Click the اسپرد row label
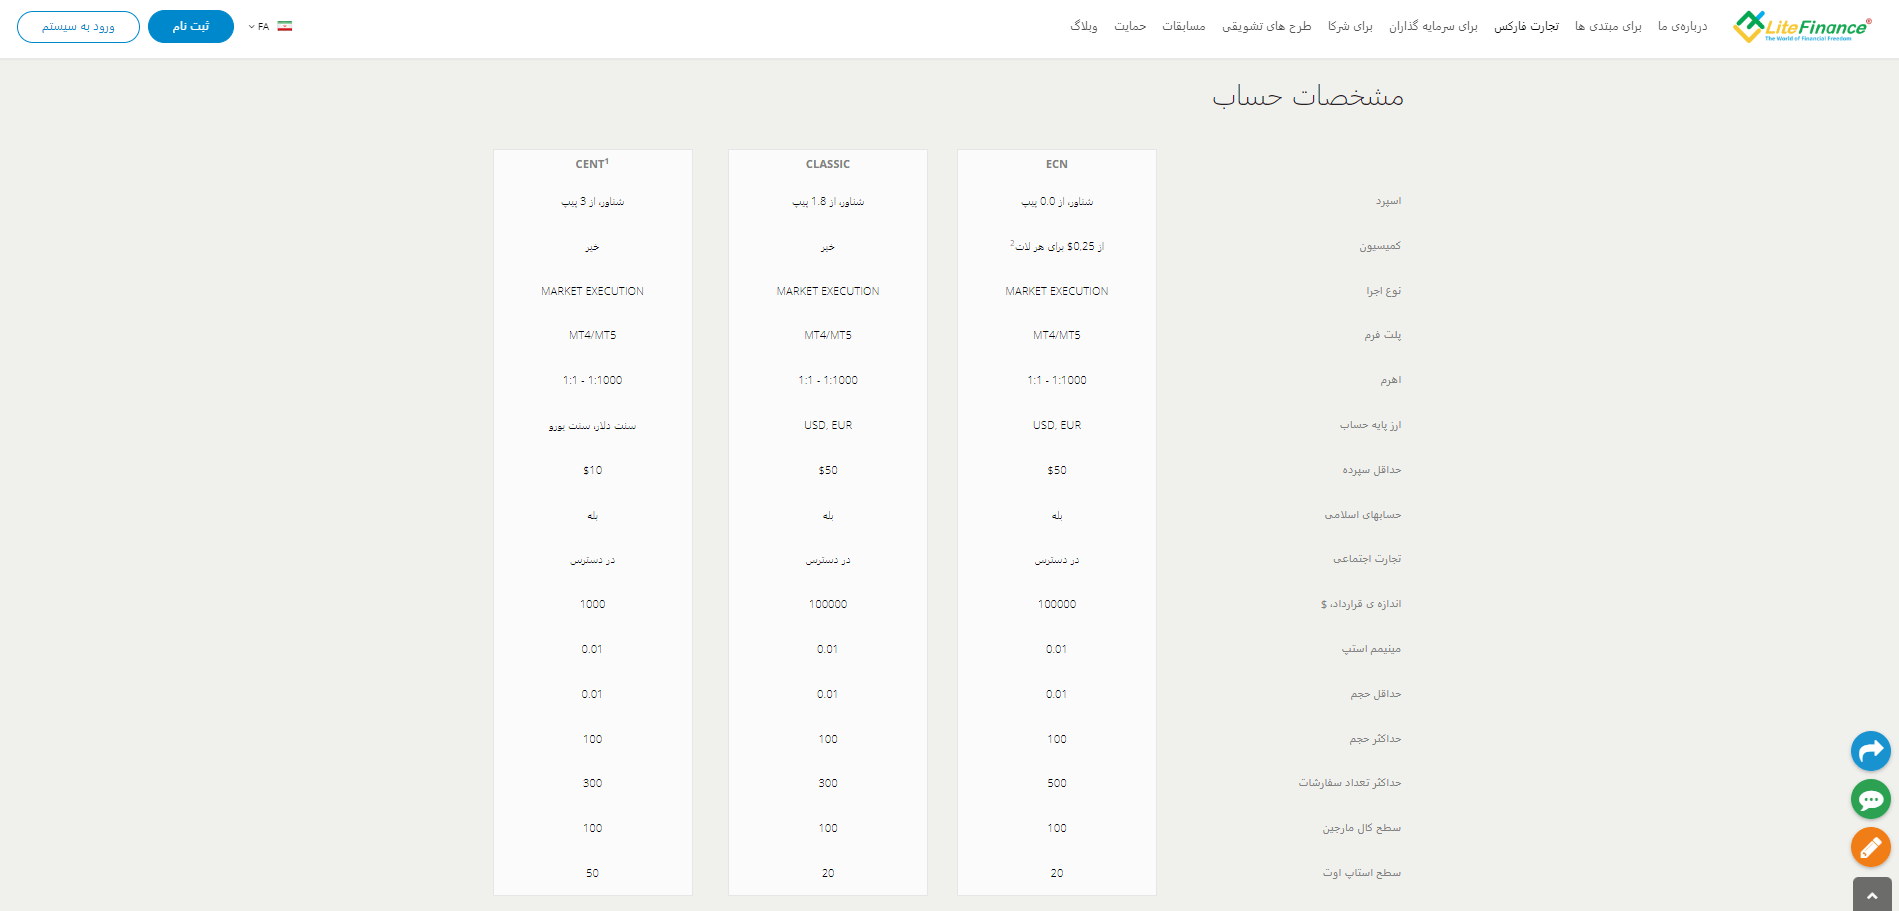 point(1388,201)
